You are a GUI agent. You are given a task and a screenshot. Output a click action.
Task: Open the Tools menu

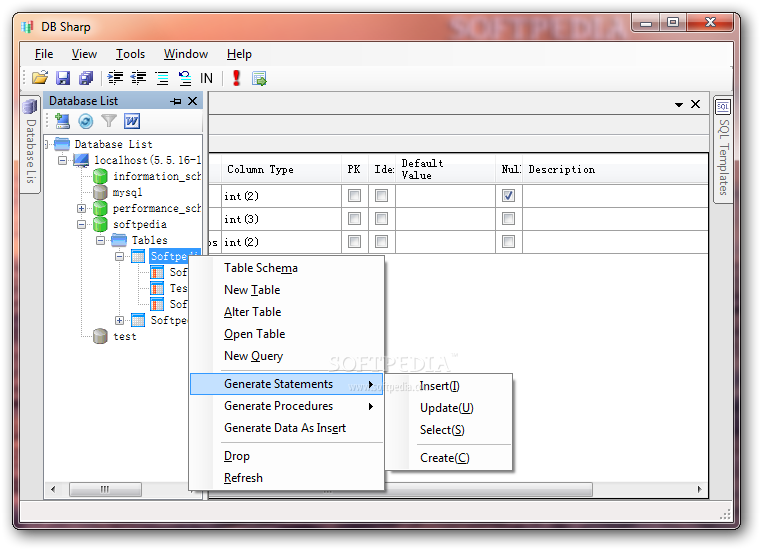click(130, 54)
